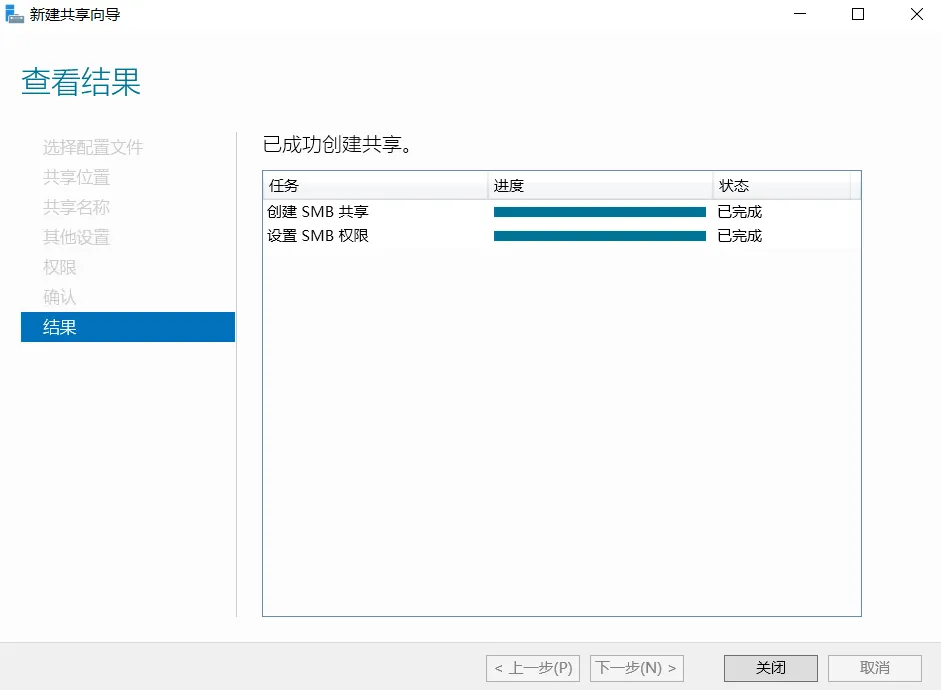Minimize the 新建共享向导 window
This screenshot has height=690, width=941.
(799, 15)
